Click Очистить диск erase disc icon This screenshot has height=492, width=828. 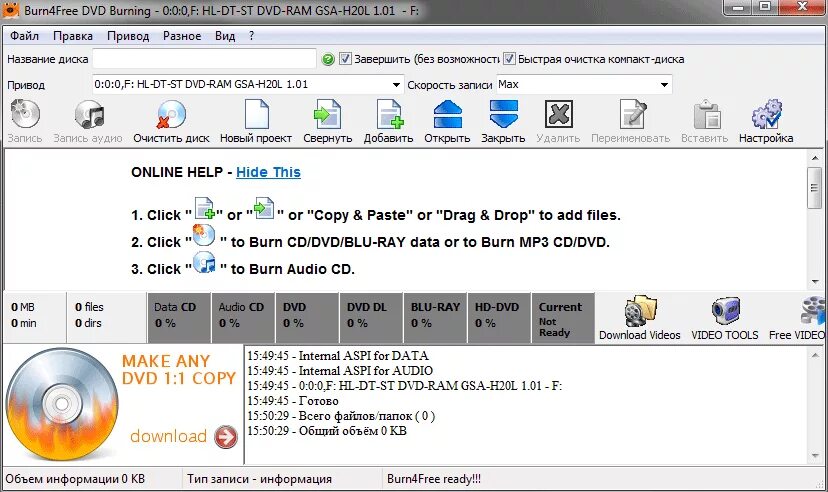click(171, 114)
